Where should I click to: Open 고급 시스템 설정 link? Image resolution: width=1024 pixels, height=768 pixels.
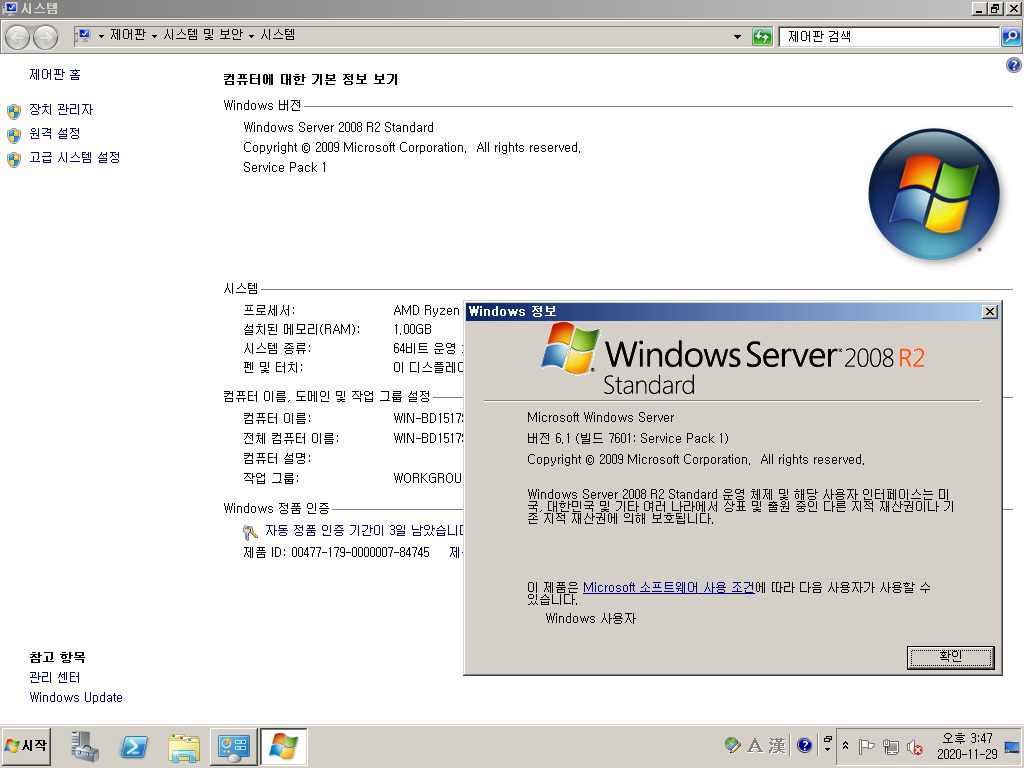[x=75, y=157]
